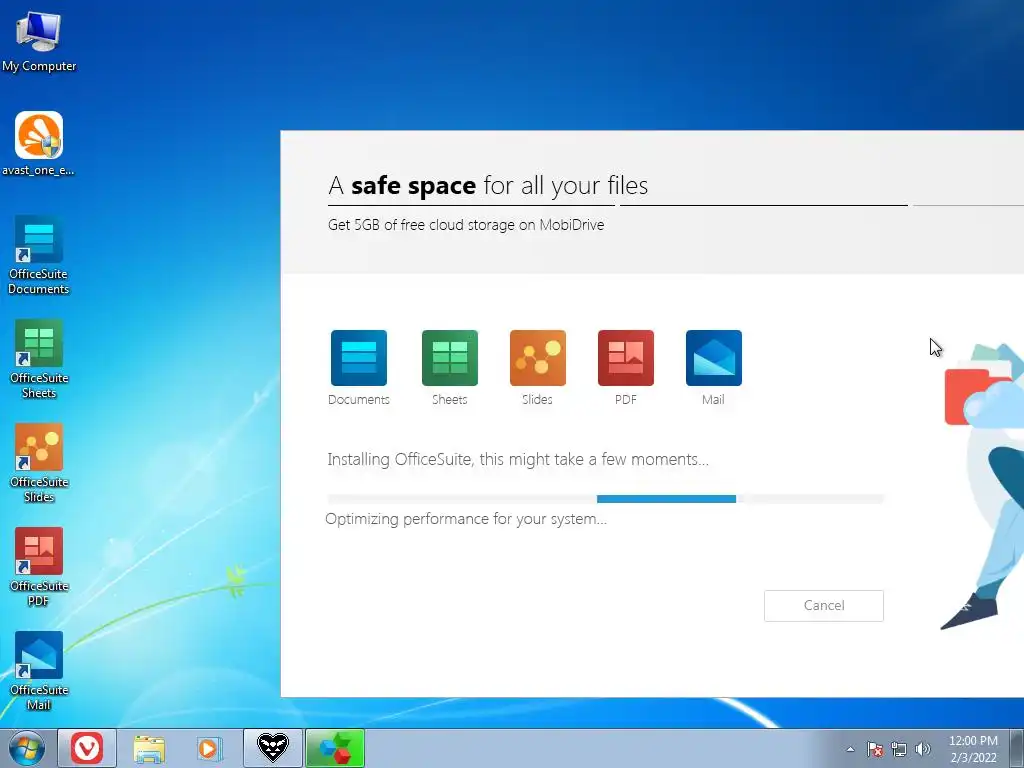
Task: Switch to the heart-face app on the taskbar
Action: (272, 748)
